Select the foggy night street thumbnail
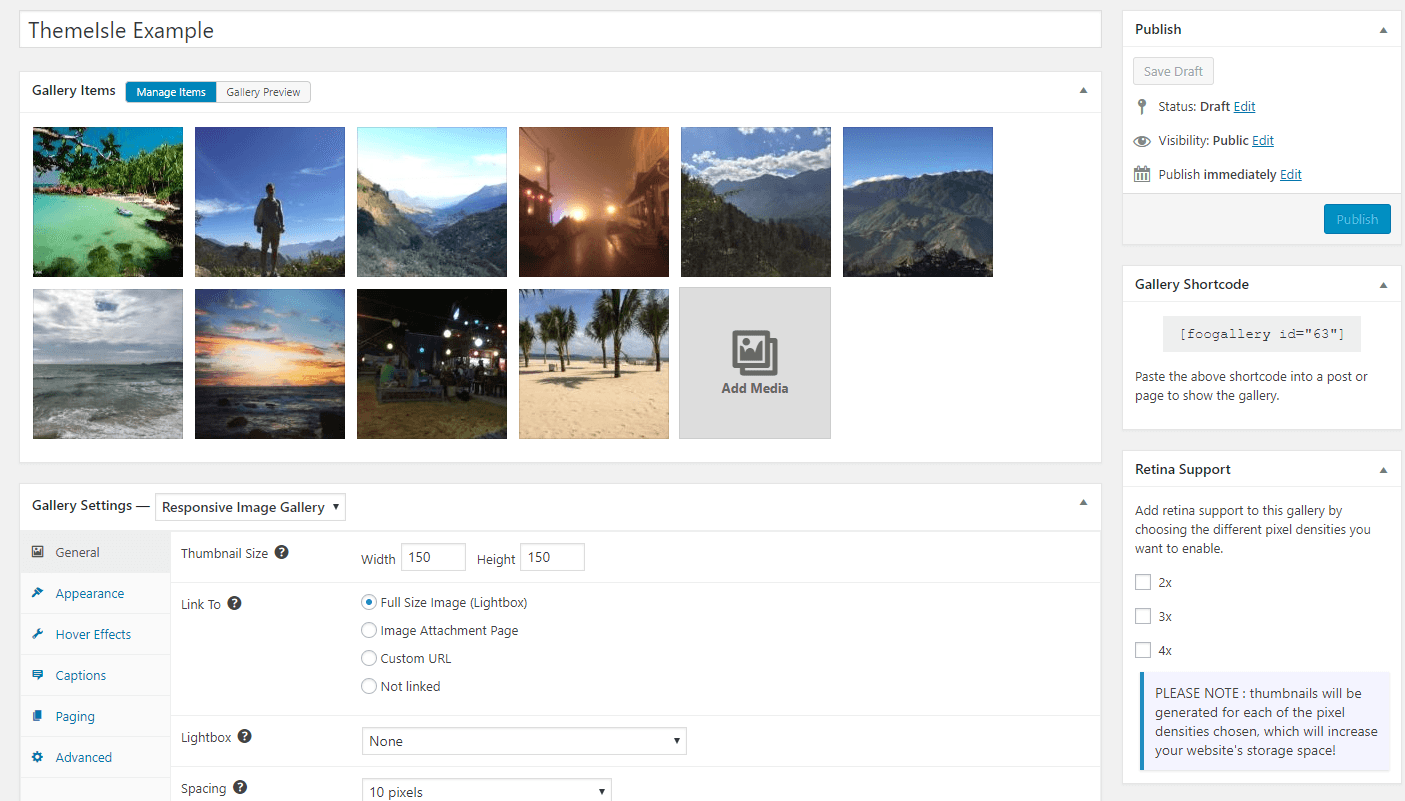The width and height of the screenshot is (1405, 801). (594, 202)
